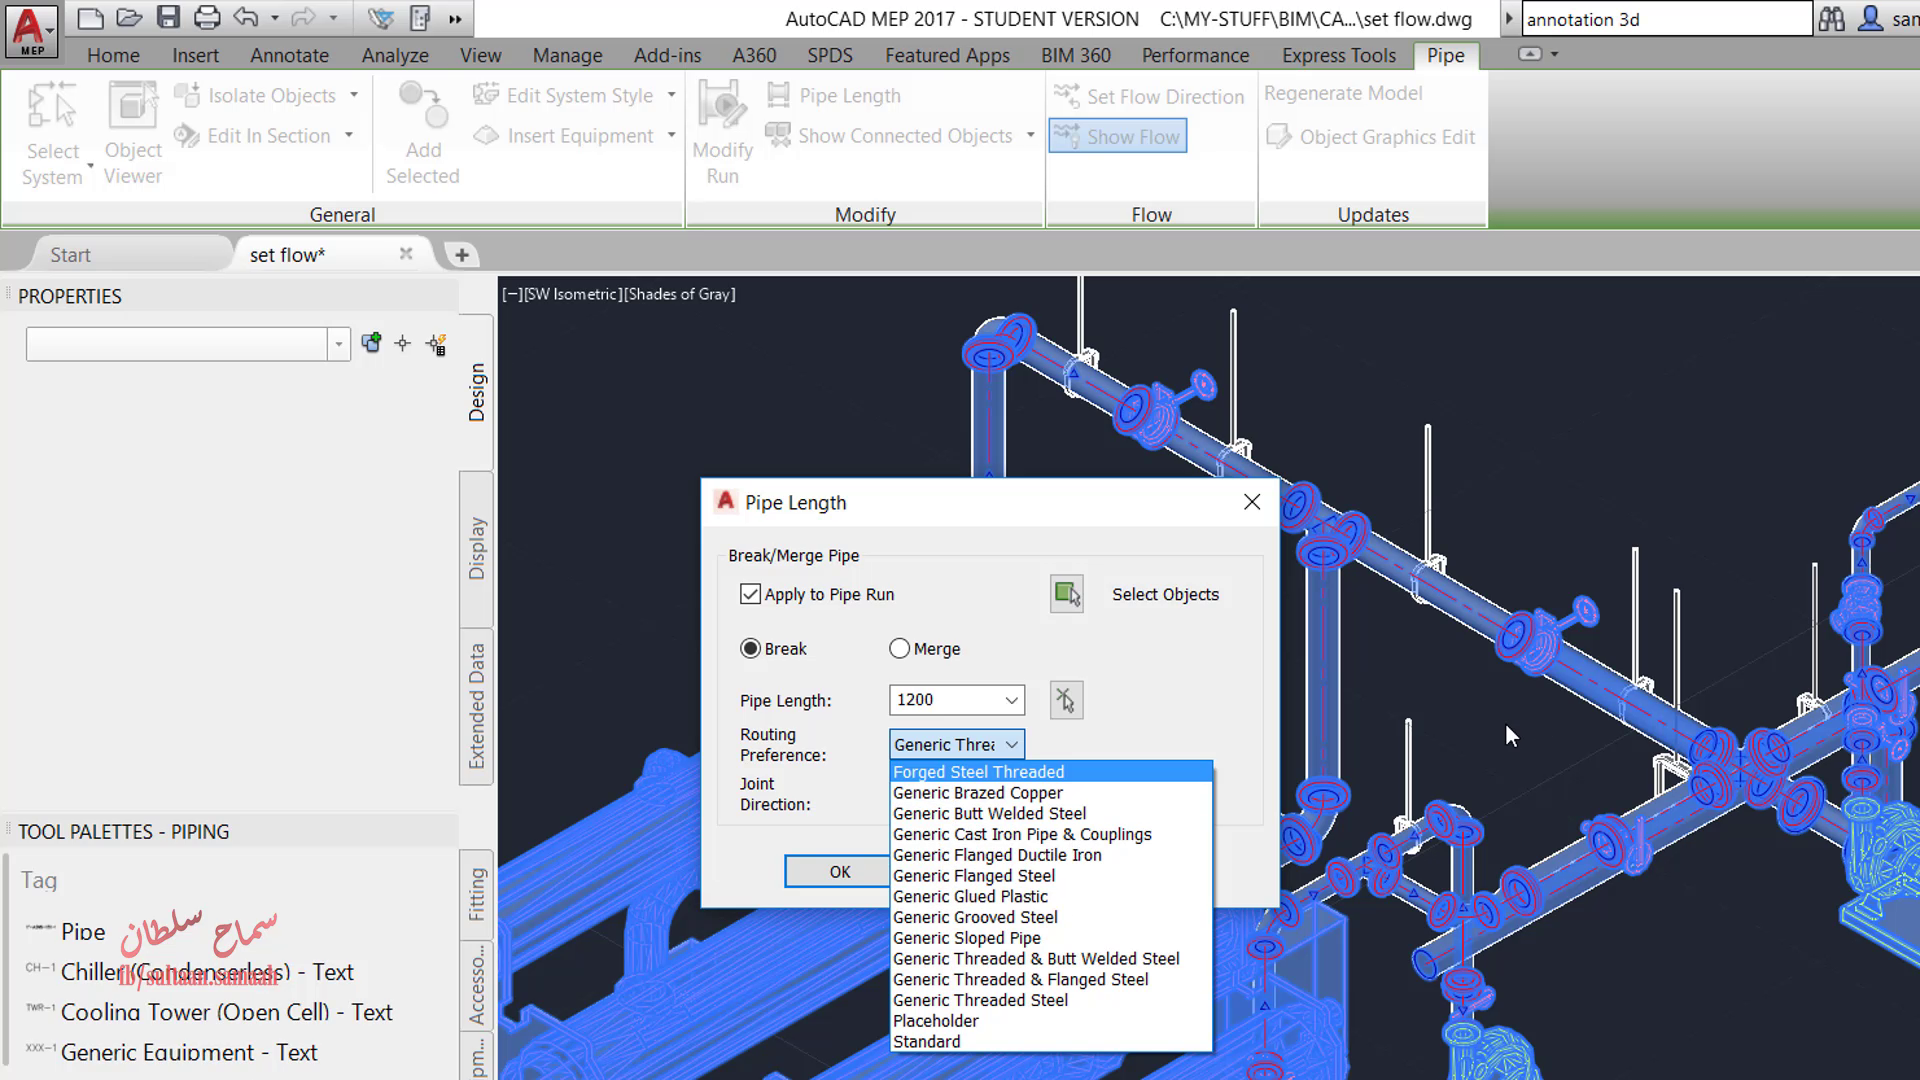Screen dimensions: 1920x1080
Task: Click the Quick Select icon in Properties
Action: 436,344
